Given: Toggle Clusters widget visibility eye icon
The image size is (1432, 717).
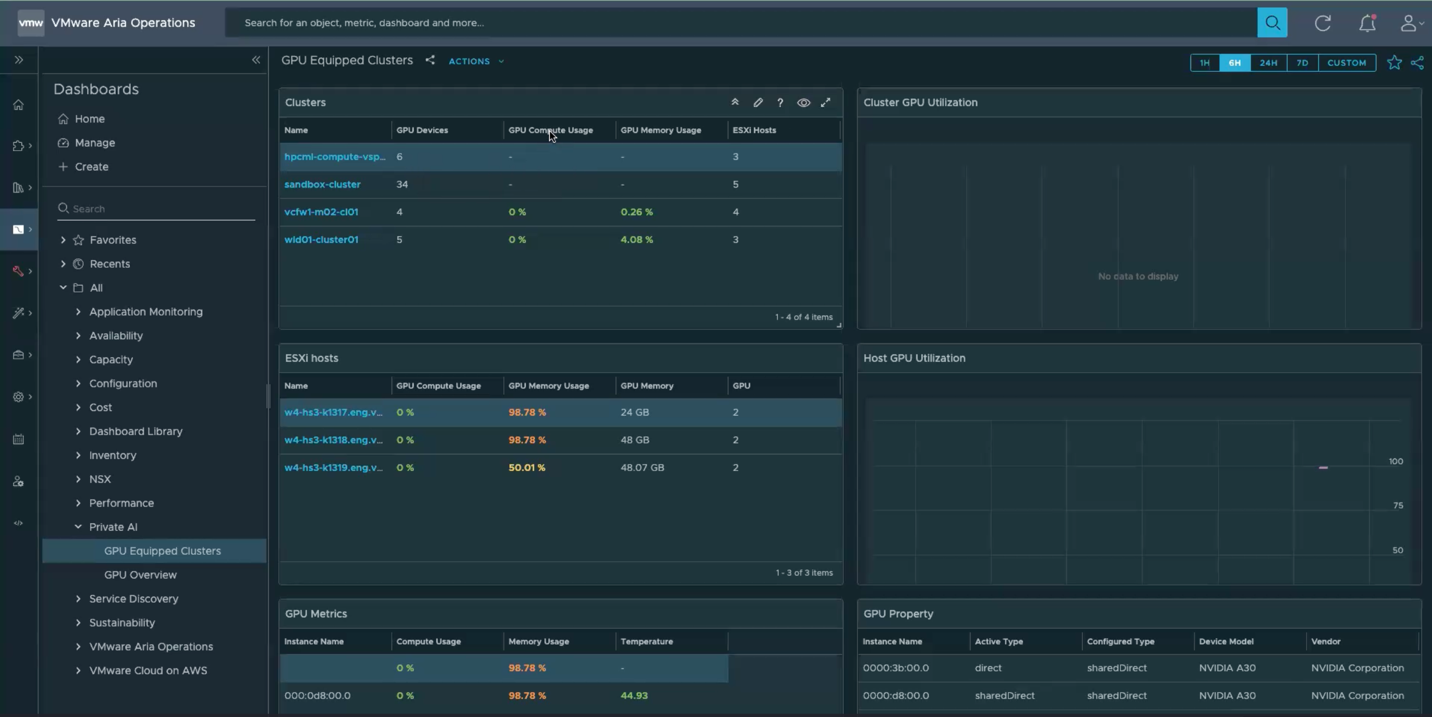Looking at the screenshot, I should coord(803,103).
